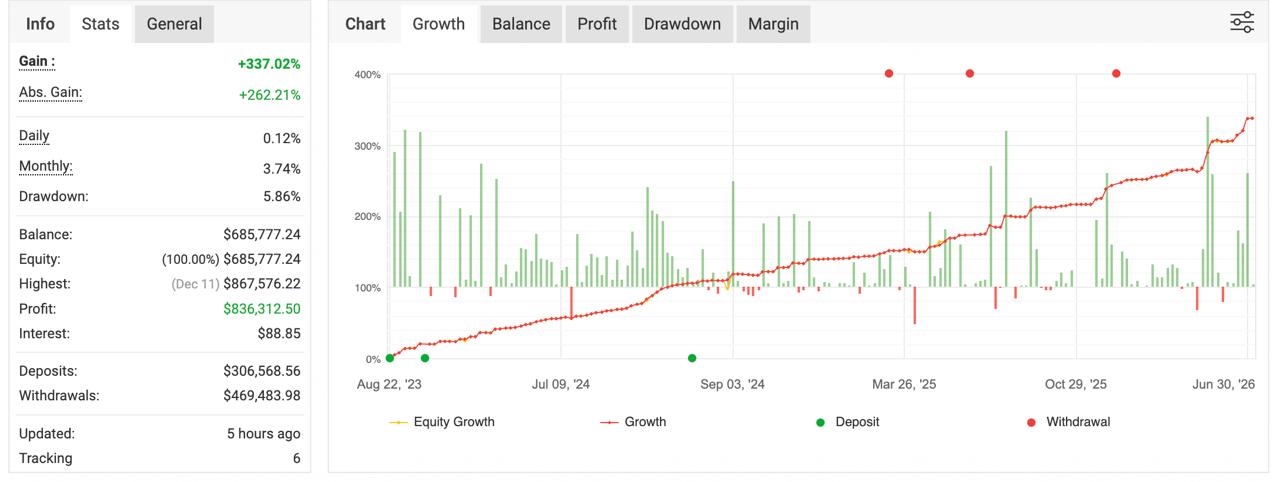Open the General tab

[174, 24]
